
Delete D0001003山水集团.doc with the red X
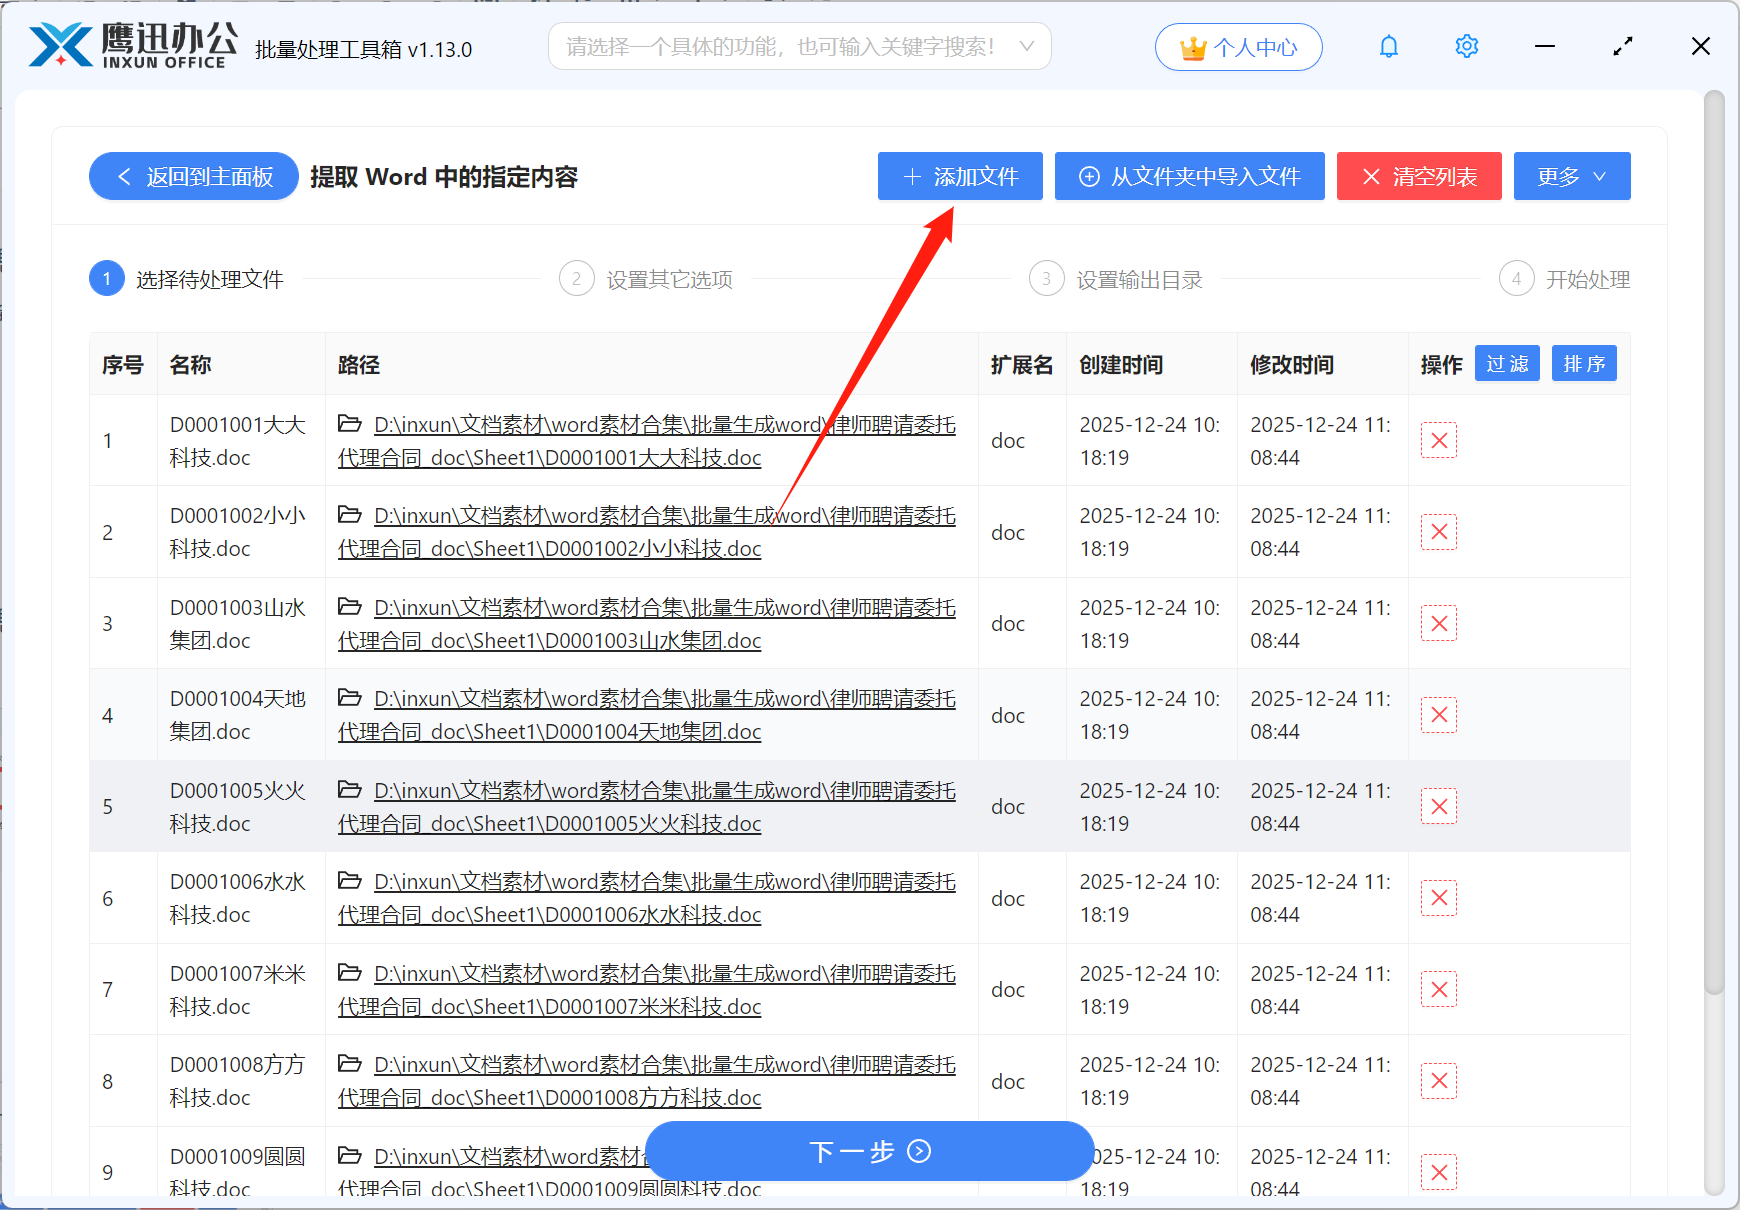click(1439, 623)
